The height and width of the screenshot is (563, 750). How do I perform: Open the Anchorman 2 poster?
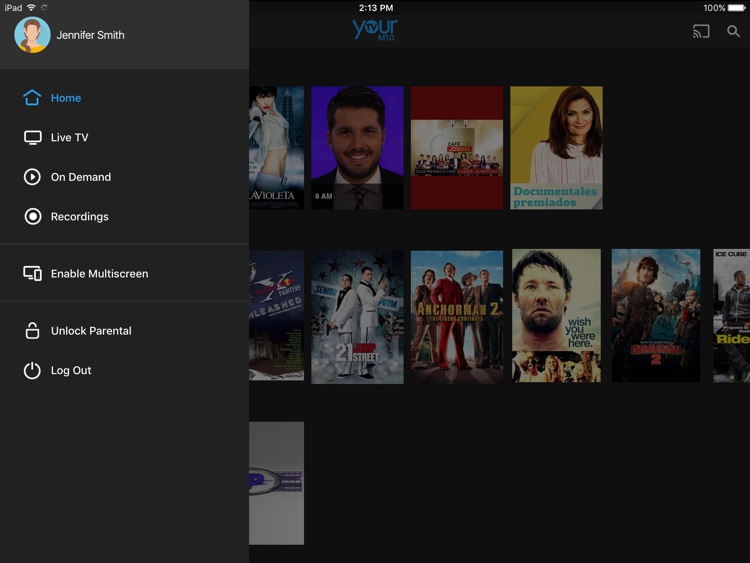[457, 317]
